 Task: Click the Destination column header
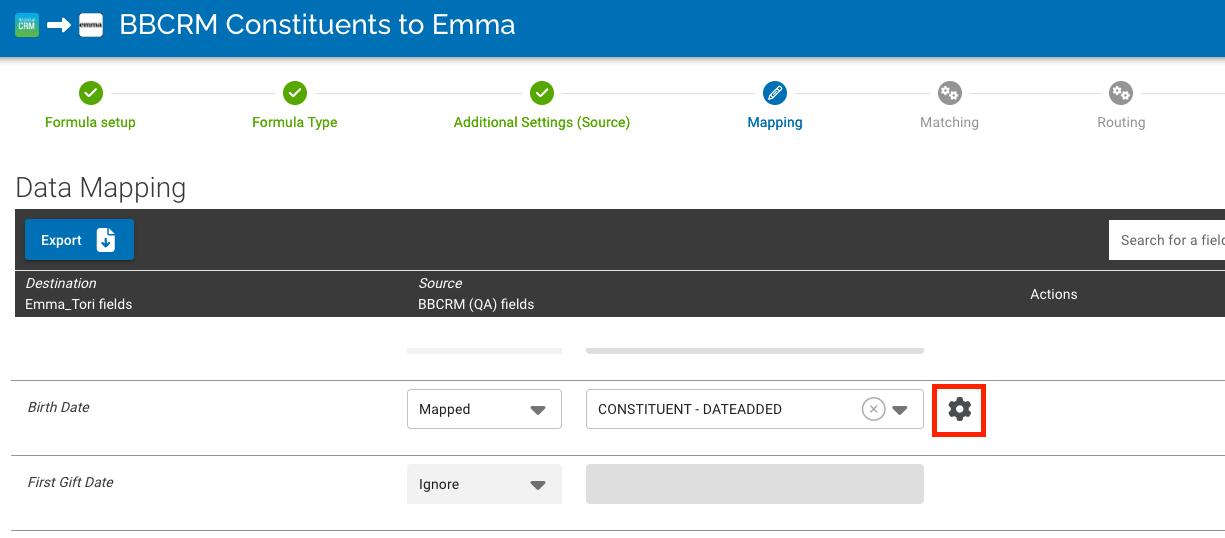(61, 283)
